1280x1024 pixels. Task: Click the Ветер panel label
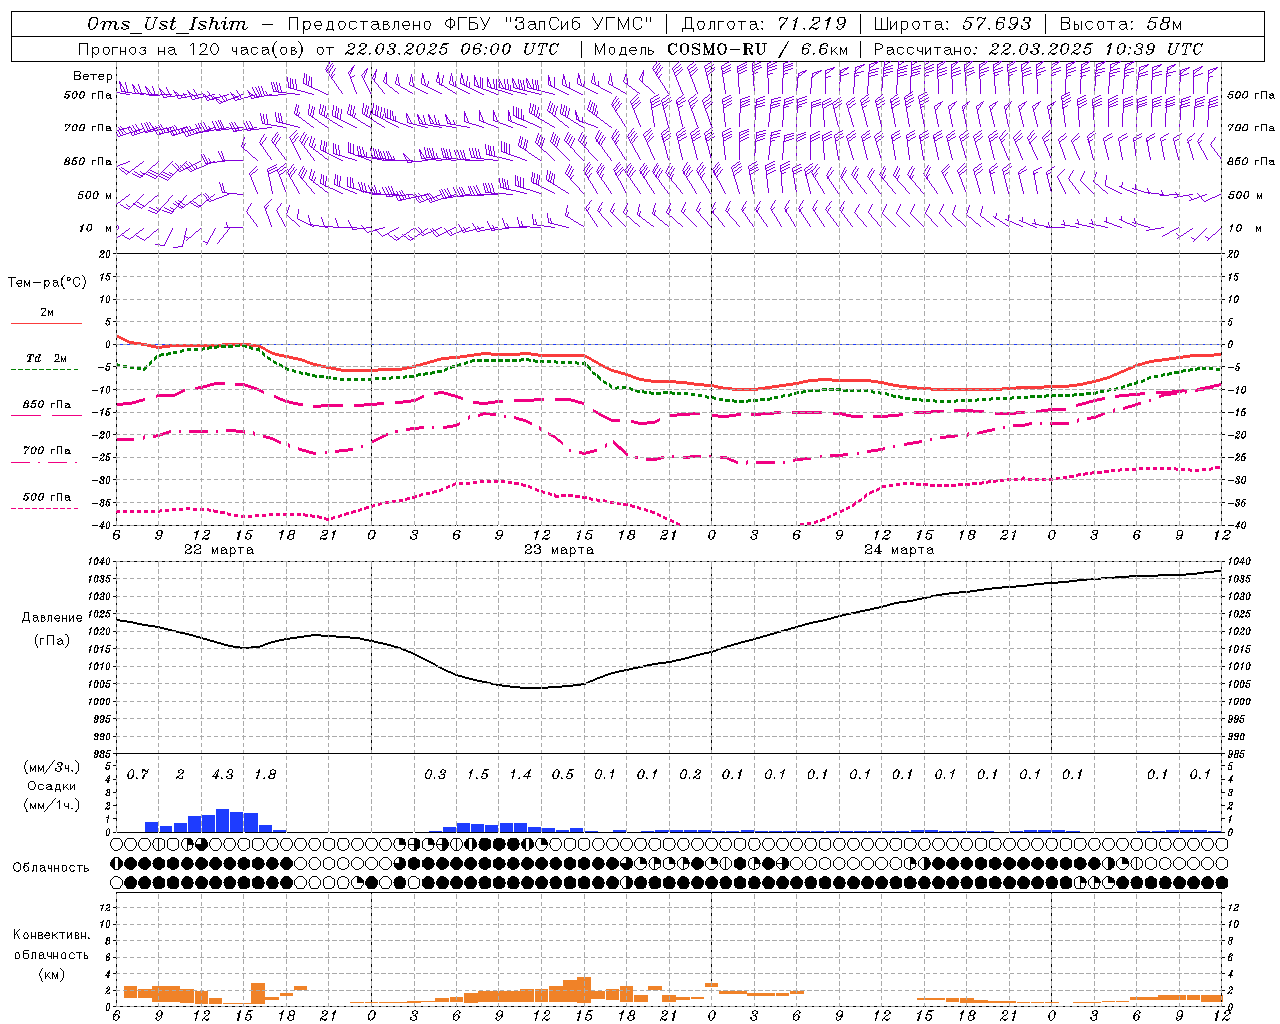tap(92, 76)
